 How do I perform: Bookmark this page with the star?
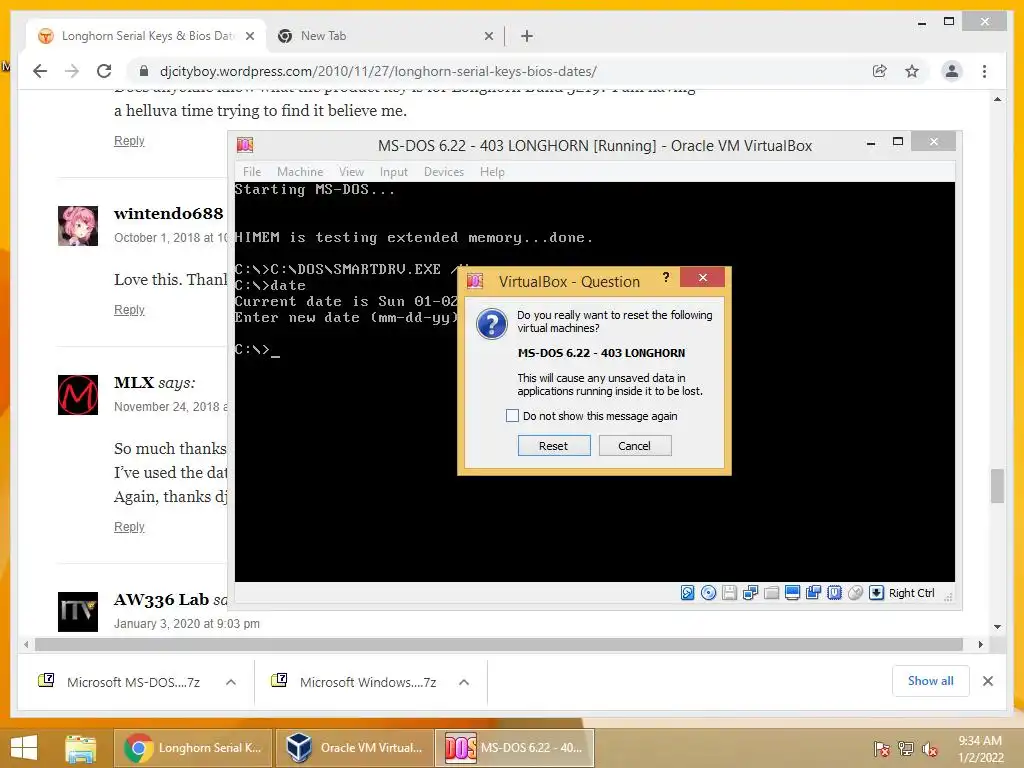[x=912, y=71]
